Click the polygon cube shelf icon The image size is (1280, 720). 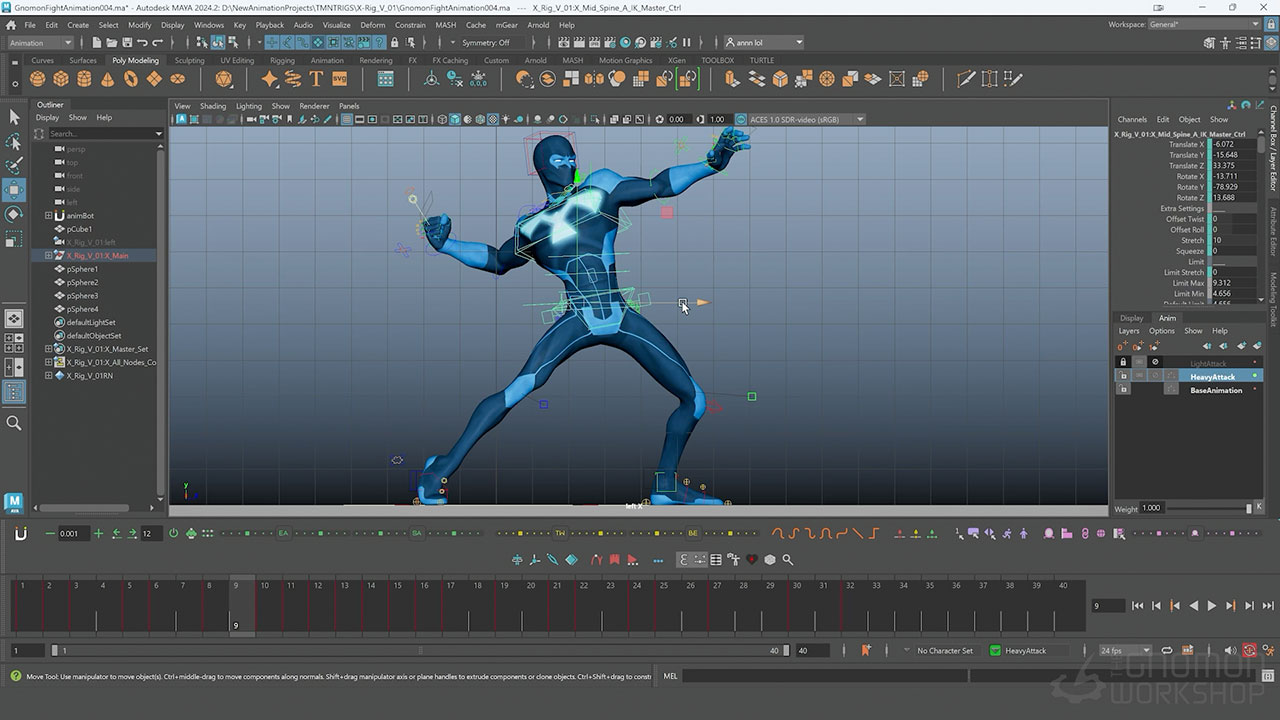(61, 79)
